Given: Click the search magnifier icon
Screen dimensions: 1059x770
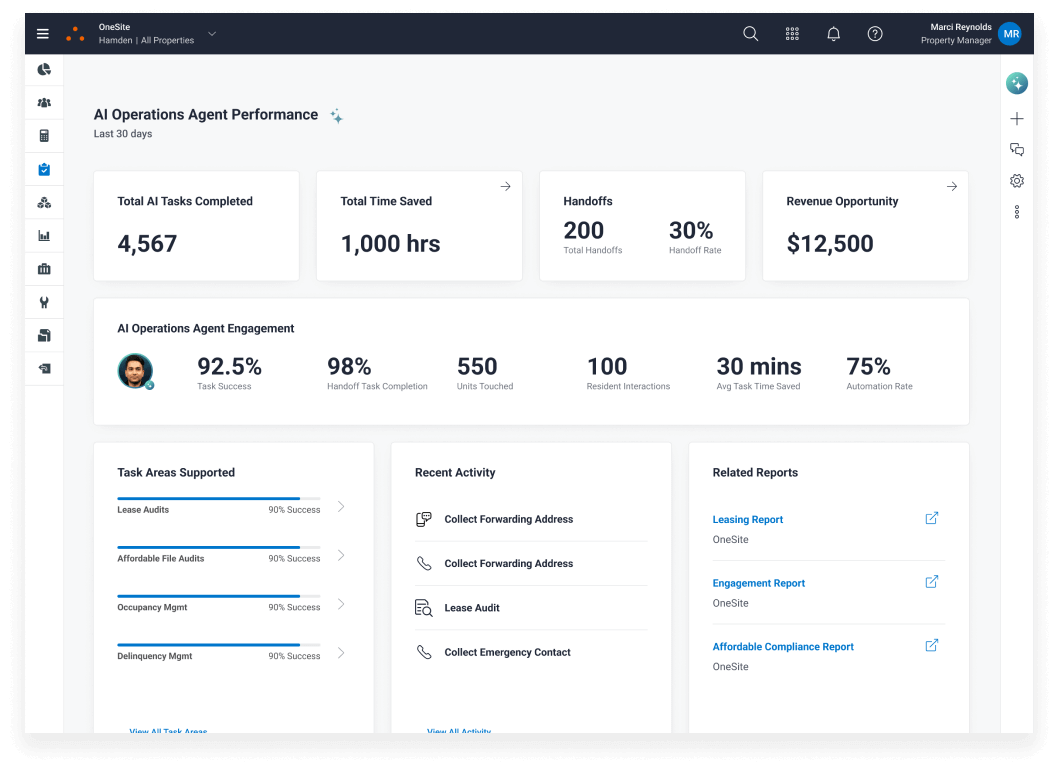Looking at the screenshot, I should click(750, 34).
